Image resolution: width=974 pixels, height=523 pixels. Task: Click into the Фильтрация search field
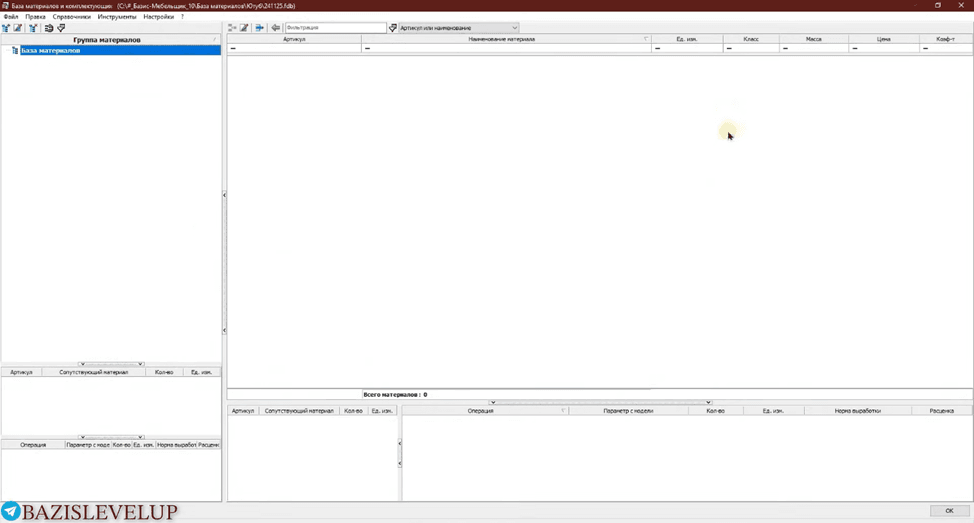335,28
